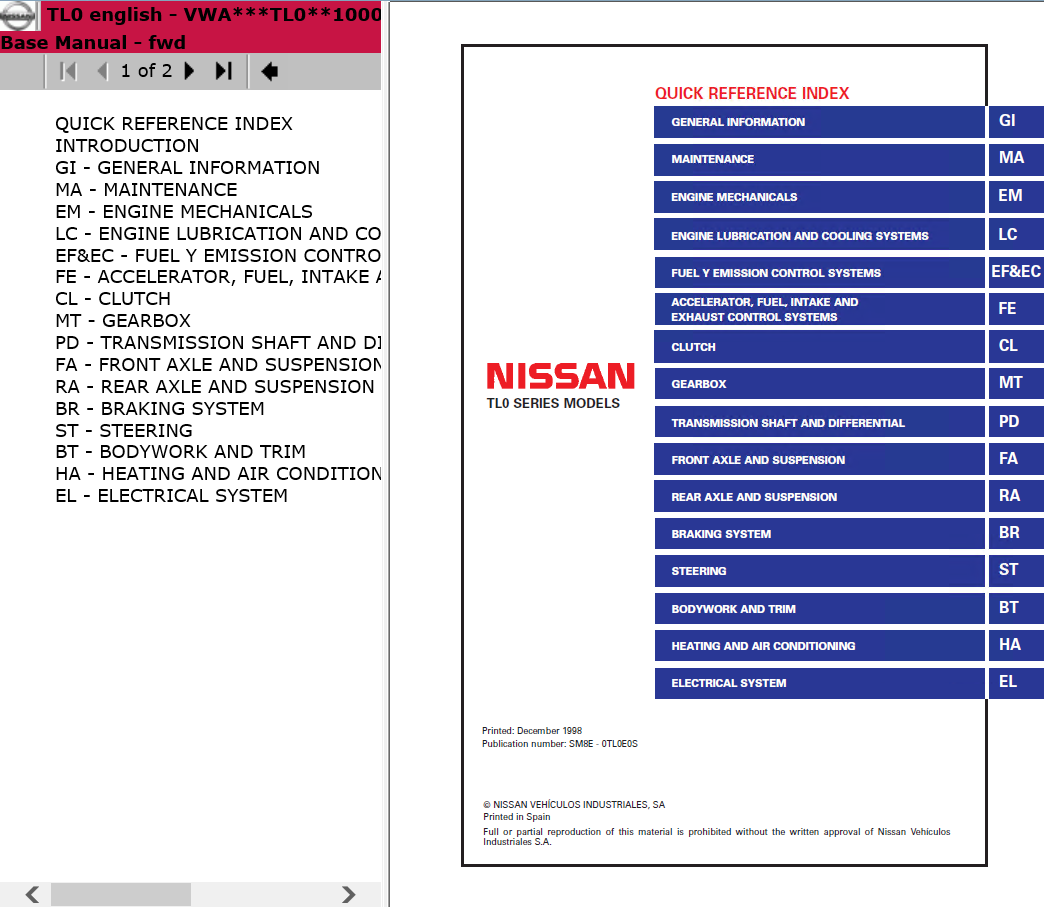Click ENGINE LUBRICATION AND COOLING SYSTEMS bar
Viewport: 1044px width, 907px height.
(x=819, y=236)
